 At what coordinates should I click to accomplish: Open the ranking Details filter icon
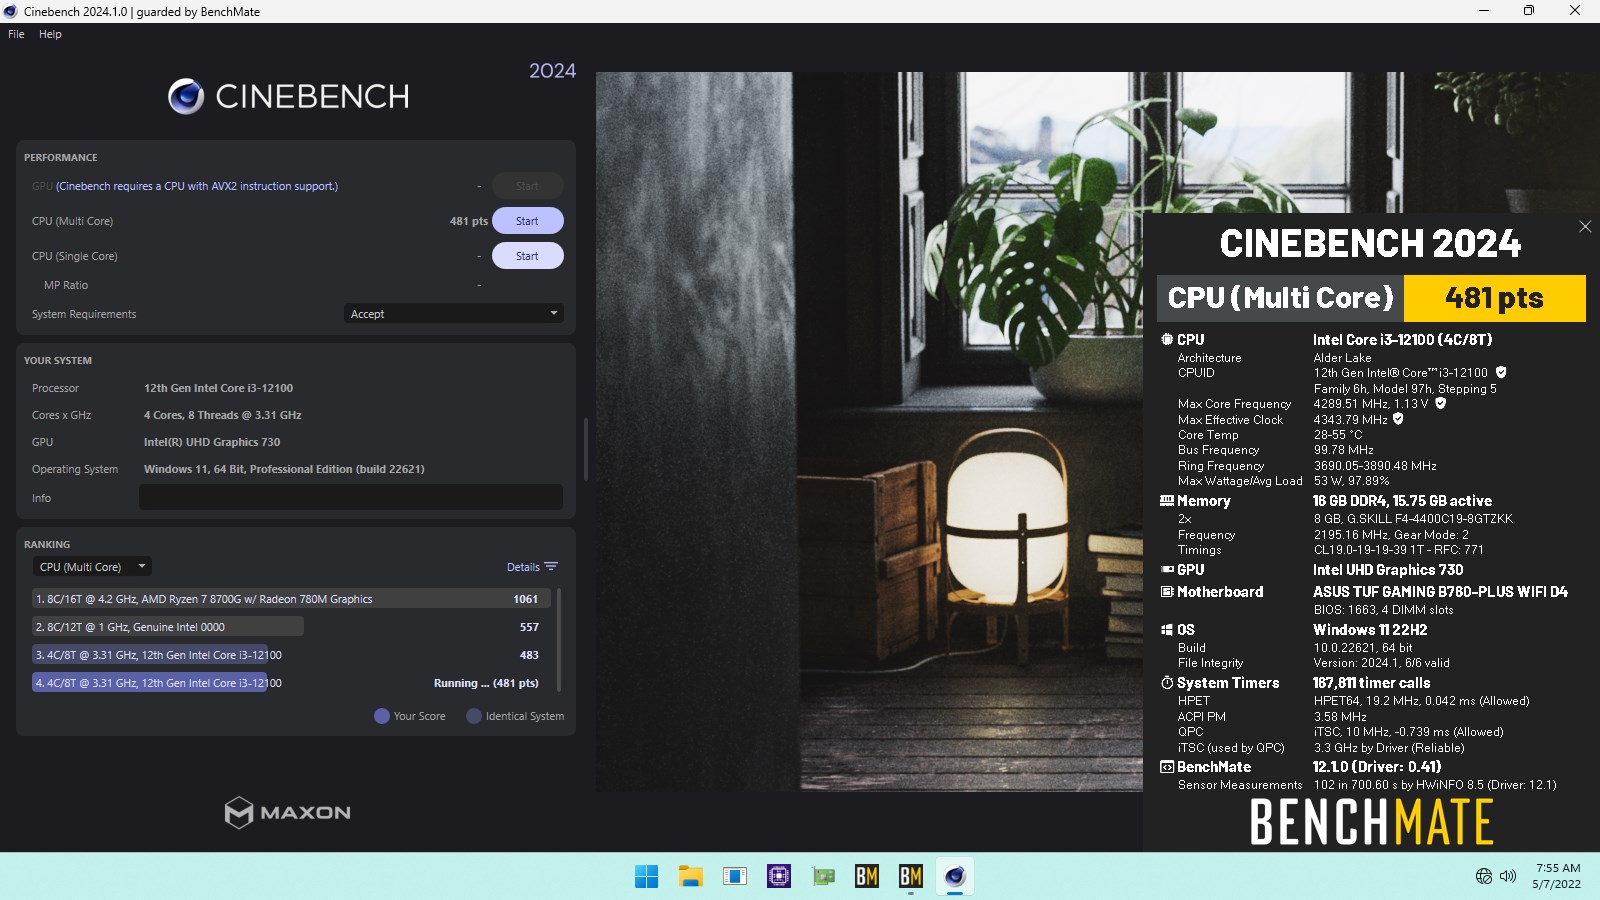551,567
